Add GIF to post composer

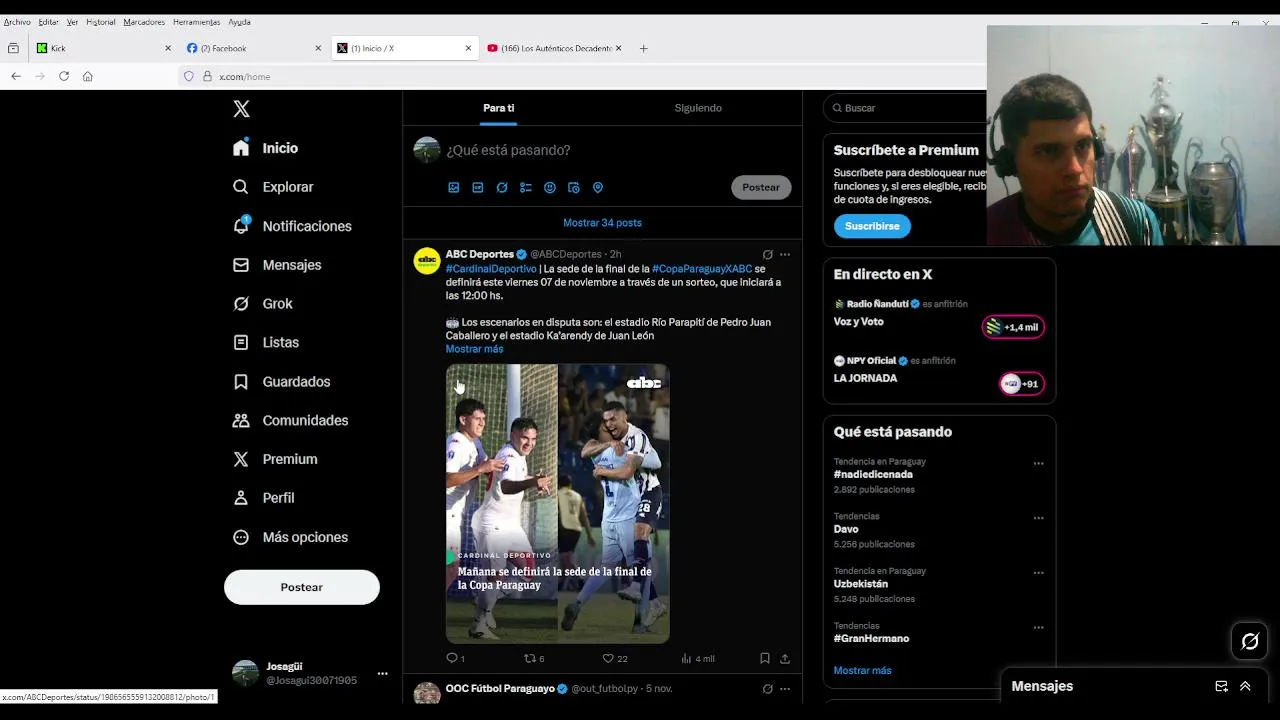point(478,187)
